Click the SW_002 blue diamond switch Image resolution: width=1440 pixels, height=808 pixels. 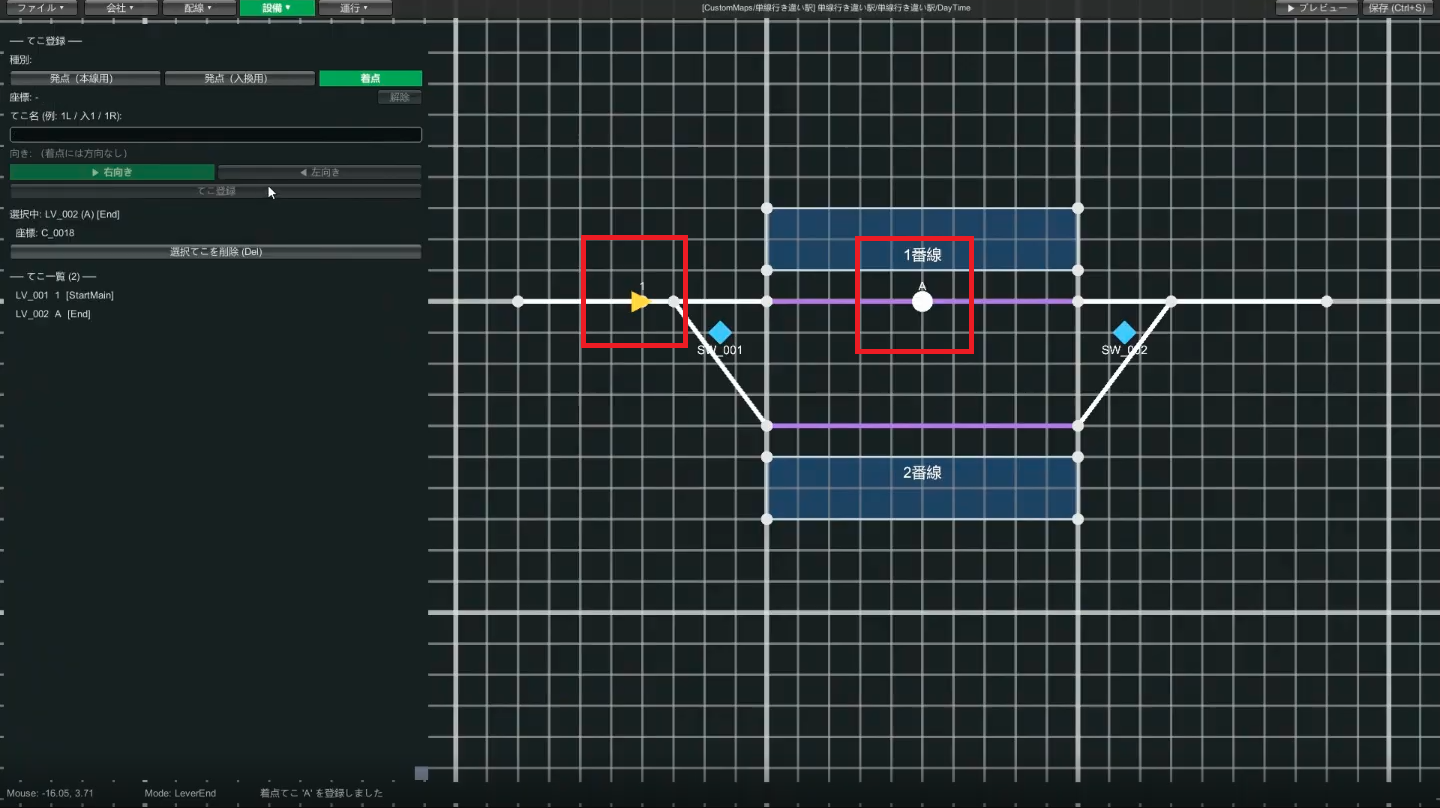tap(1125, 333)
